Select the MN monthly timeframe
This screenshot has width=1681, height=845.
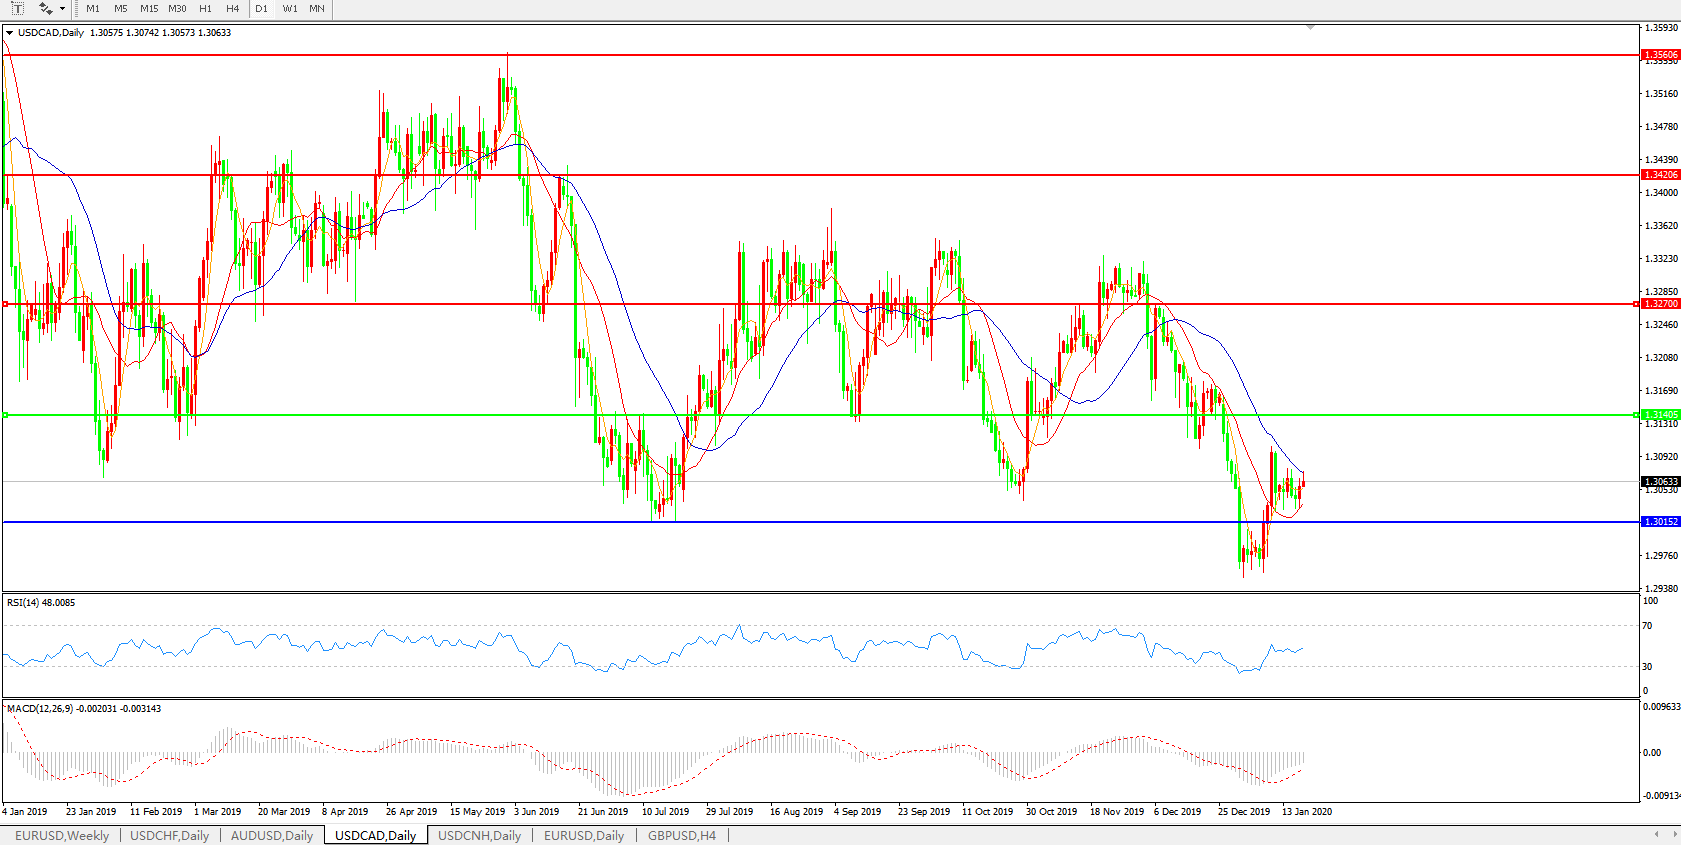[317, 9]
